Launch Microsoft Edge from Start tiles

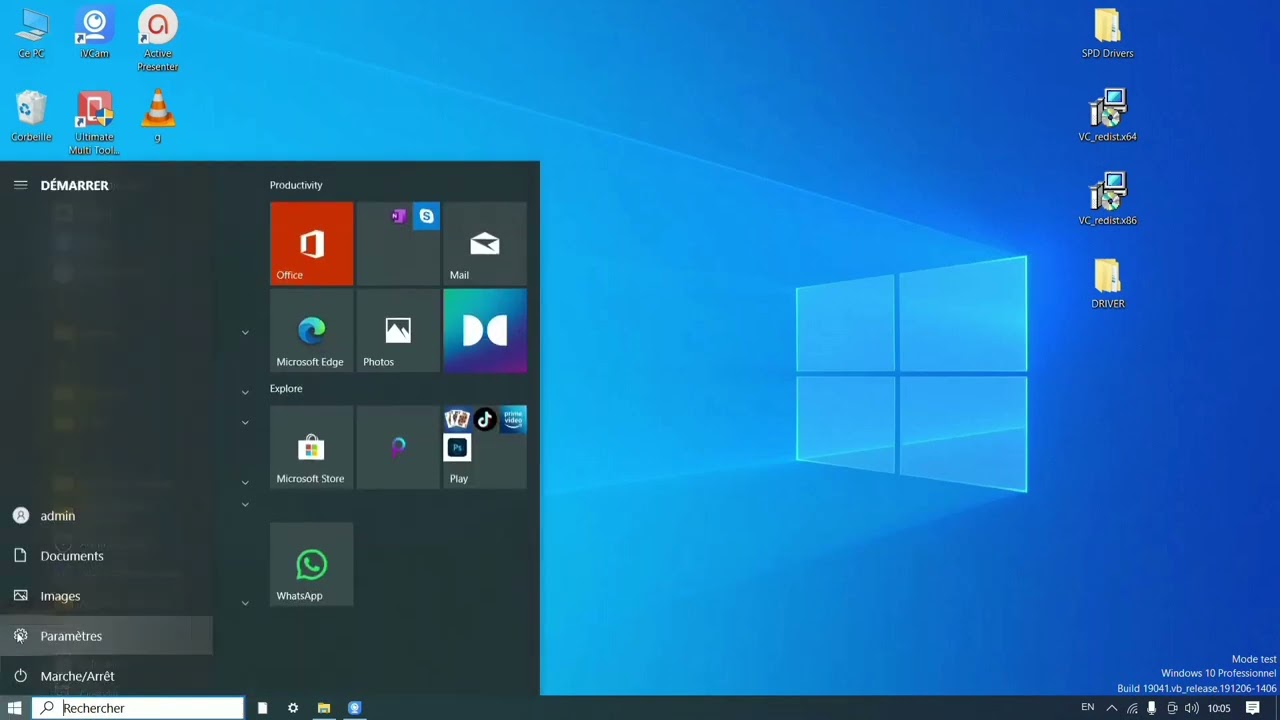tap(311, 331)
